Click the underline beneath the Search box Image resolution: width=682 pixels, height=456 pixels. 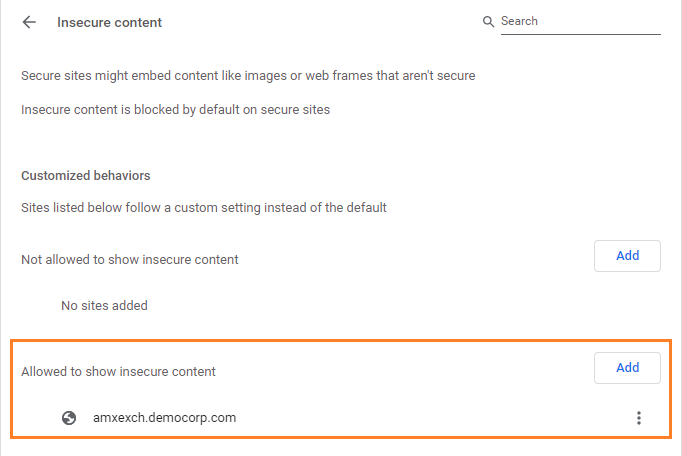point(580,35)
